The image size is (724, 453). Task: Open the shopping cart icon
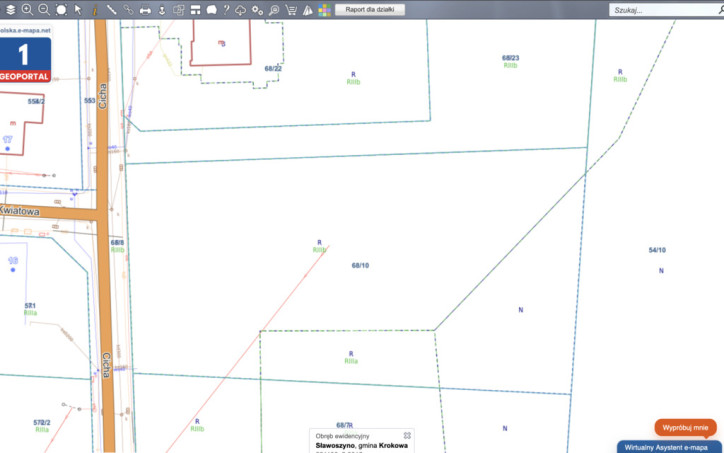291,10
